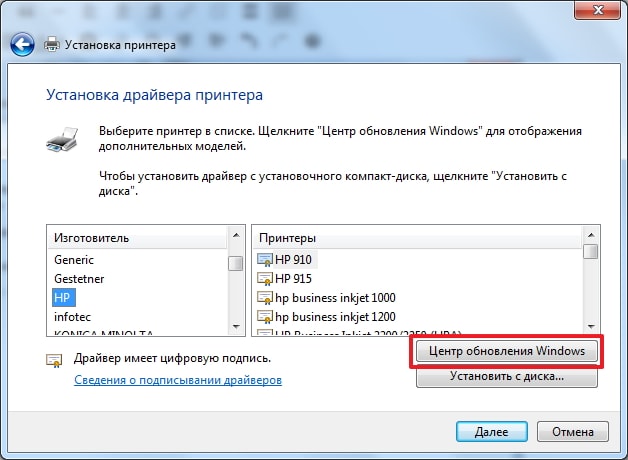Click the certificate icon beside hp business inkjet 1200

coord(265,317)
